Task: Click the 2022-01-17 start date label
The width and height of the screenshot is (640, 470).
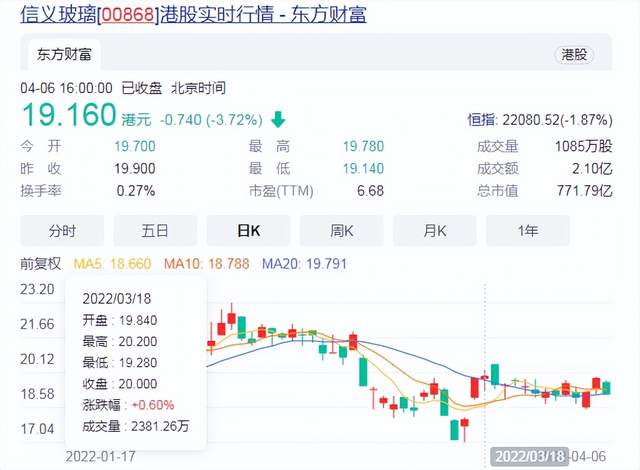Action: pyautogui.click(x=102, y=455)
